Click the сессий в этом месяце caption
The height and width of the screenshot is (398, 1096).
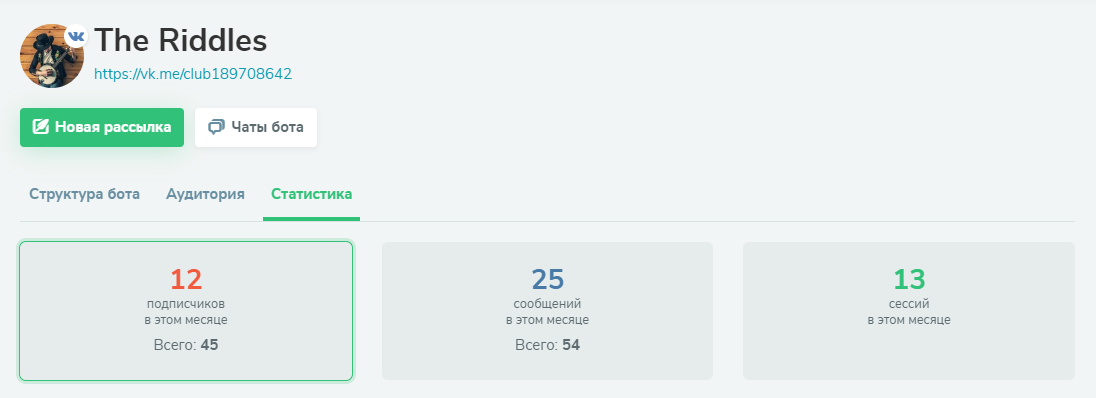coord(909,312)
